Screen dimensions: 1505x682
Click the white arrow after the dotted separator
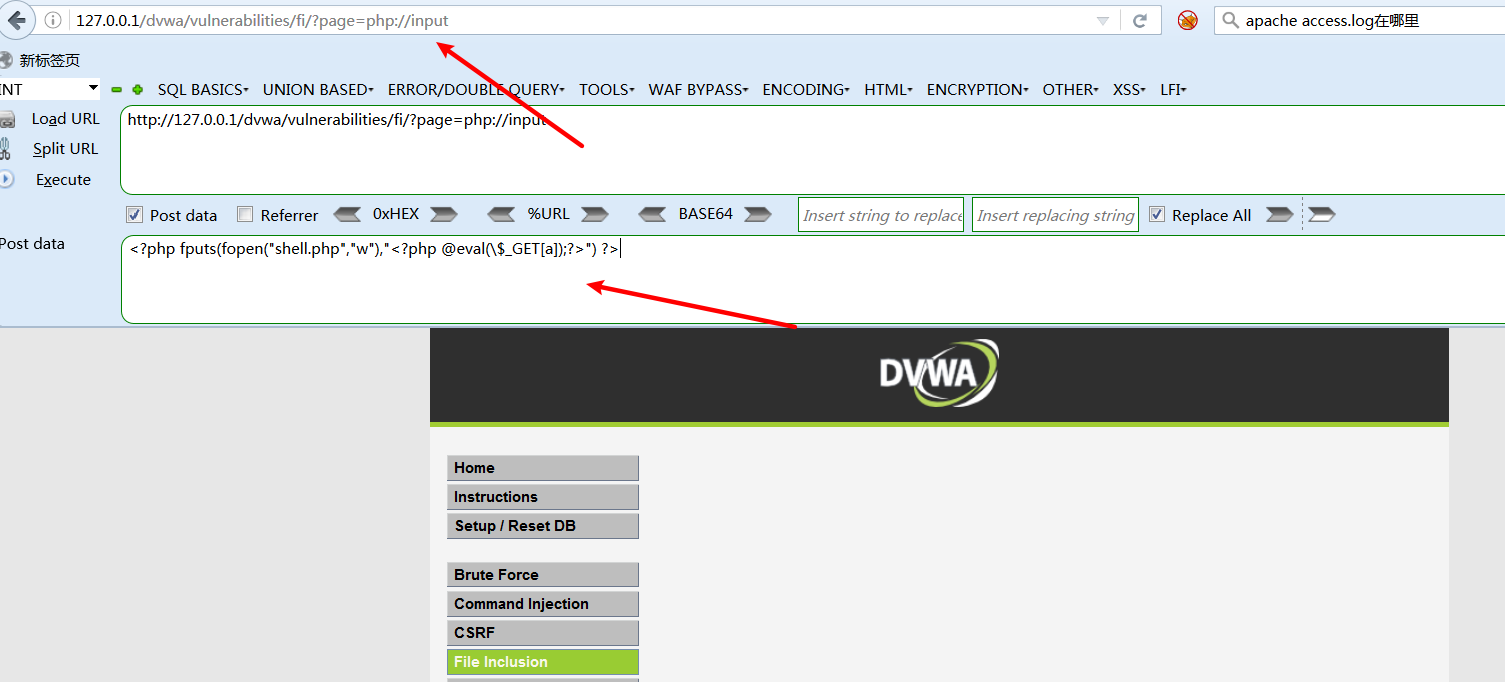1322,214
